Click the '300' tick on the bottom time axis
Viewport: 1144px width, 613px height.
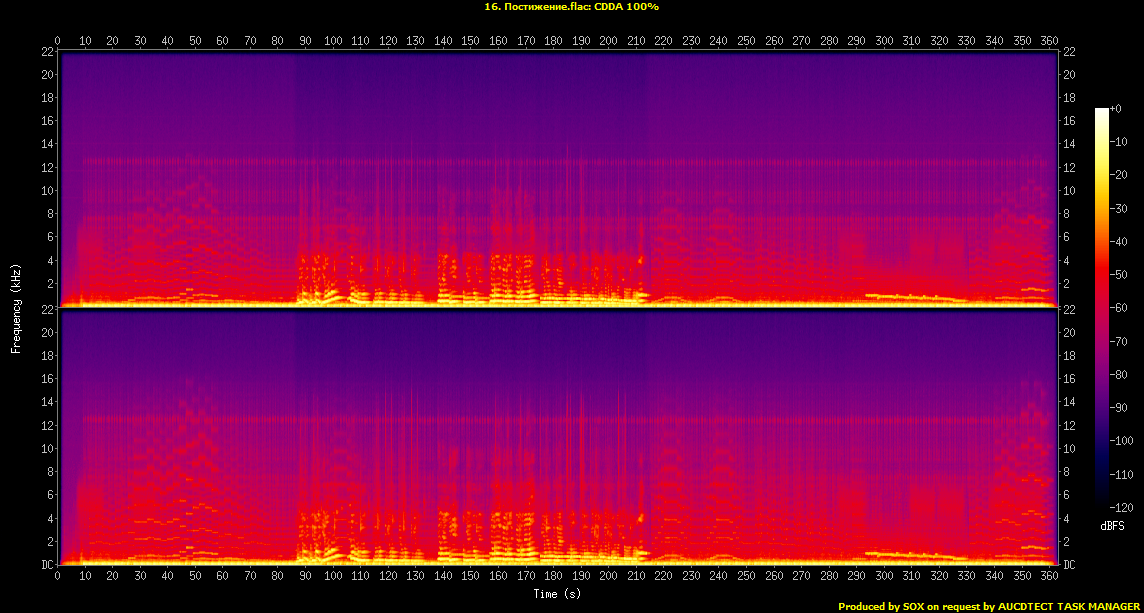point(883,576)
